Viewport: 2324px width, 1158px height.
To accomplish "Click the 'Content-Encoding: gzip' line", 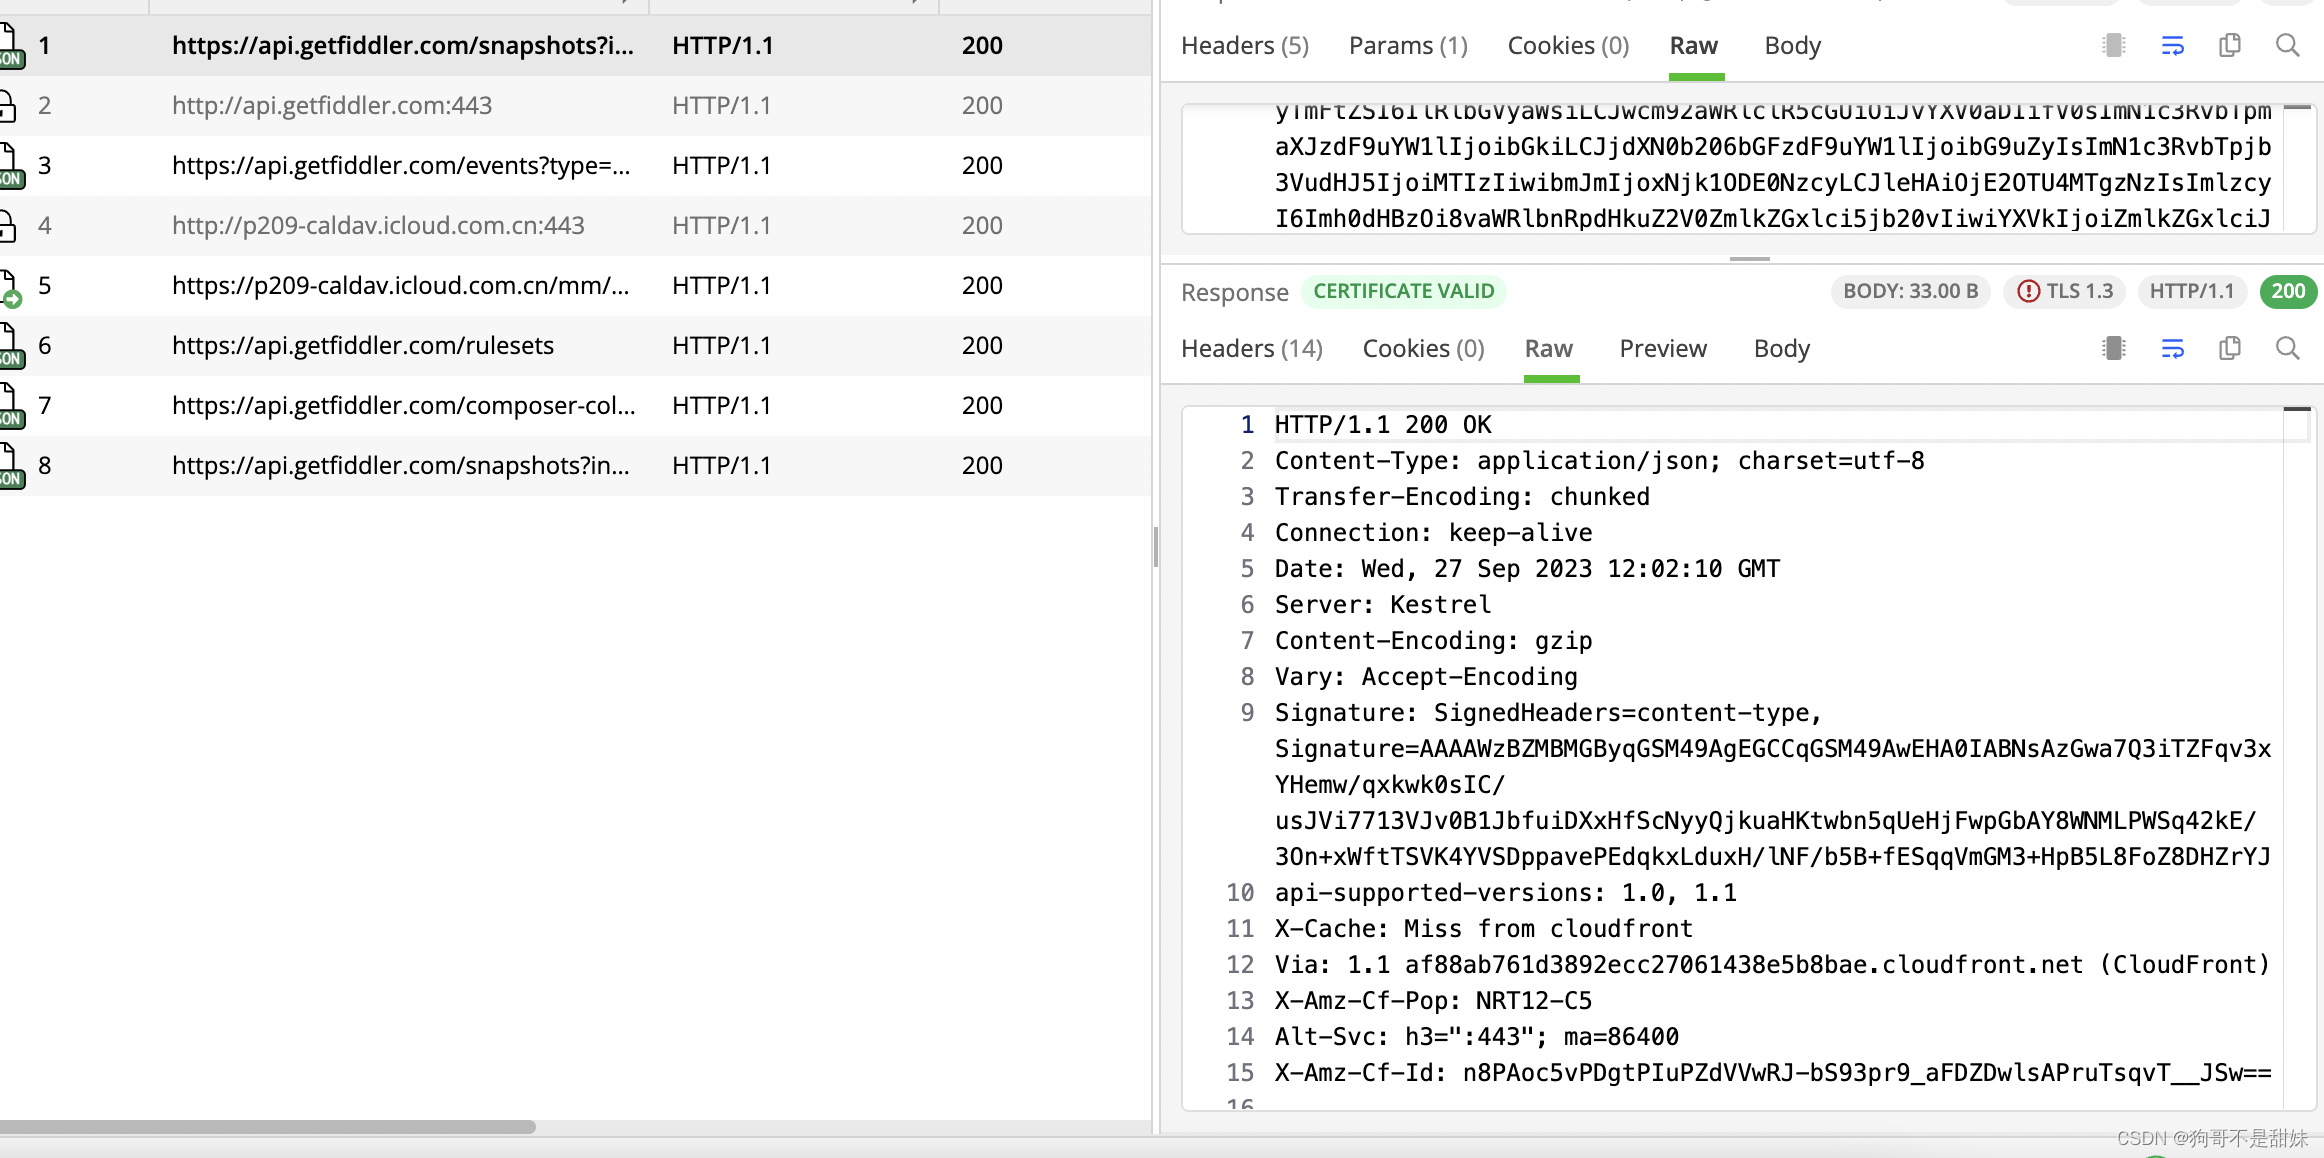I will [1433, 641].
